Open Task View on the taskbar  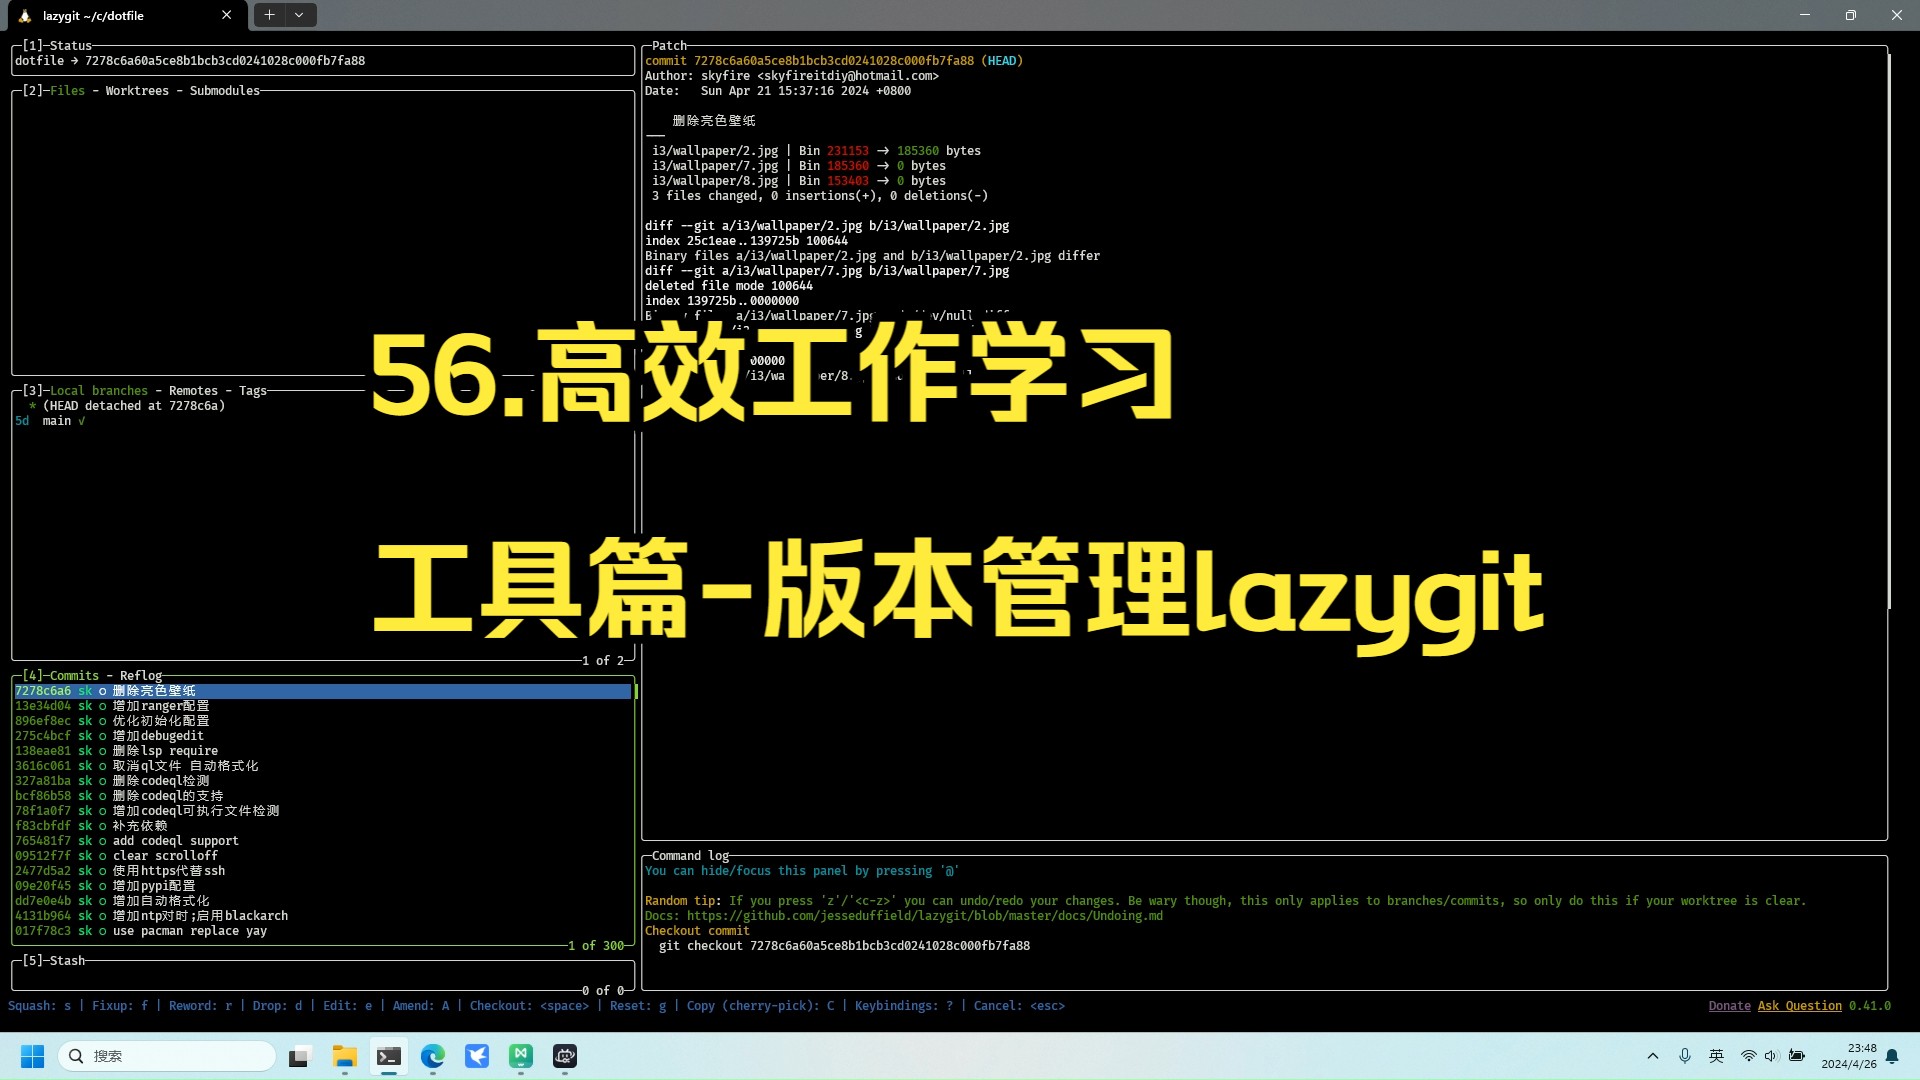(300, 1056)
